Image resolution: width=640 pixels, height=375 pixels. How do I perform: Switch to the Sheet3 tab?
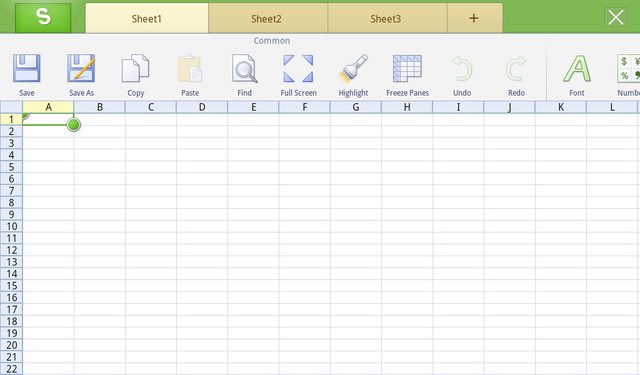pyautogui.click(x=387, y=18)
